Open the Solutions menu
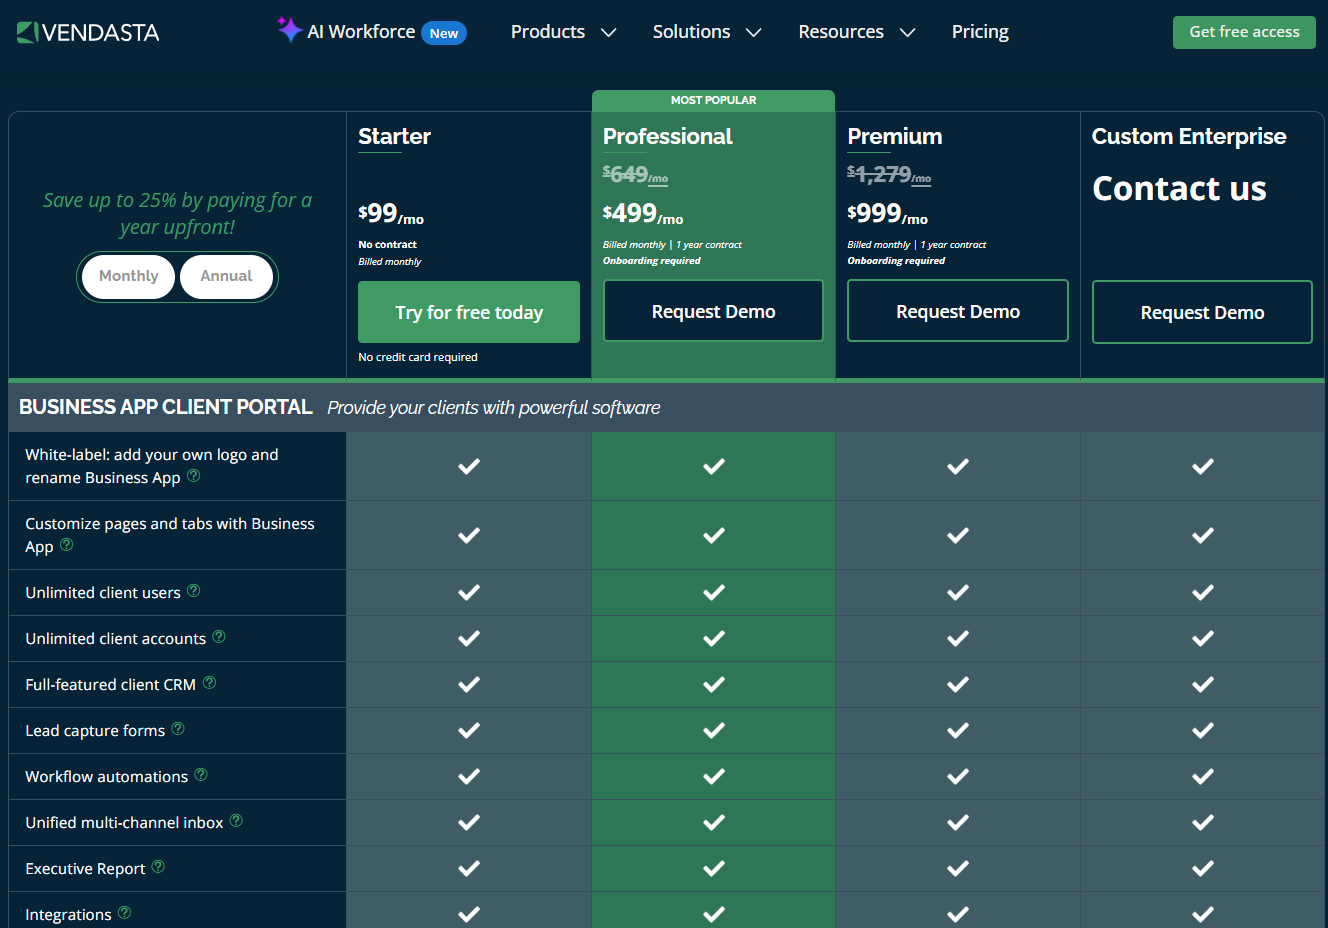This screenshot has height=928, width=1328. point(691,32)
